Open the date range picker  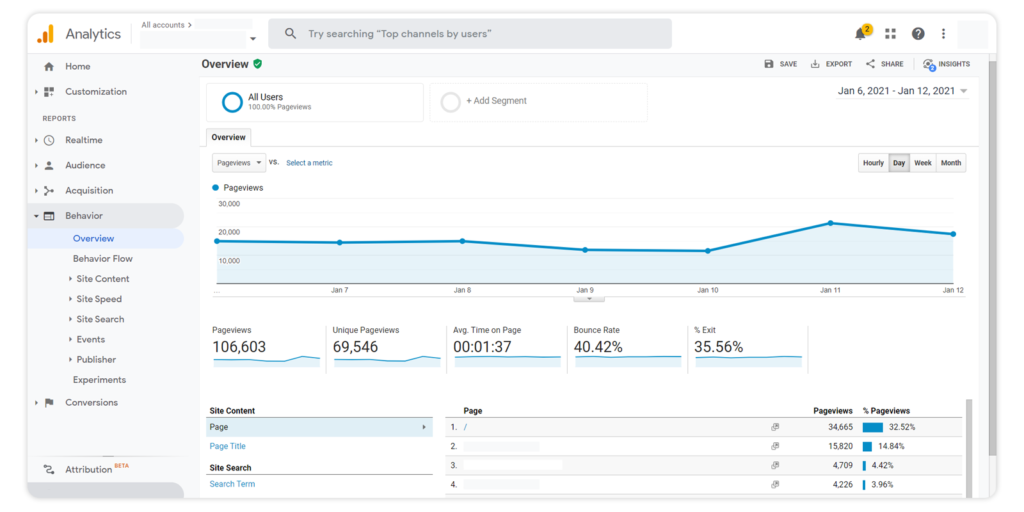(902, 91)
